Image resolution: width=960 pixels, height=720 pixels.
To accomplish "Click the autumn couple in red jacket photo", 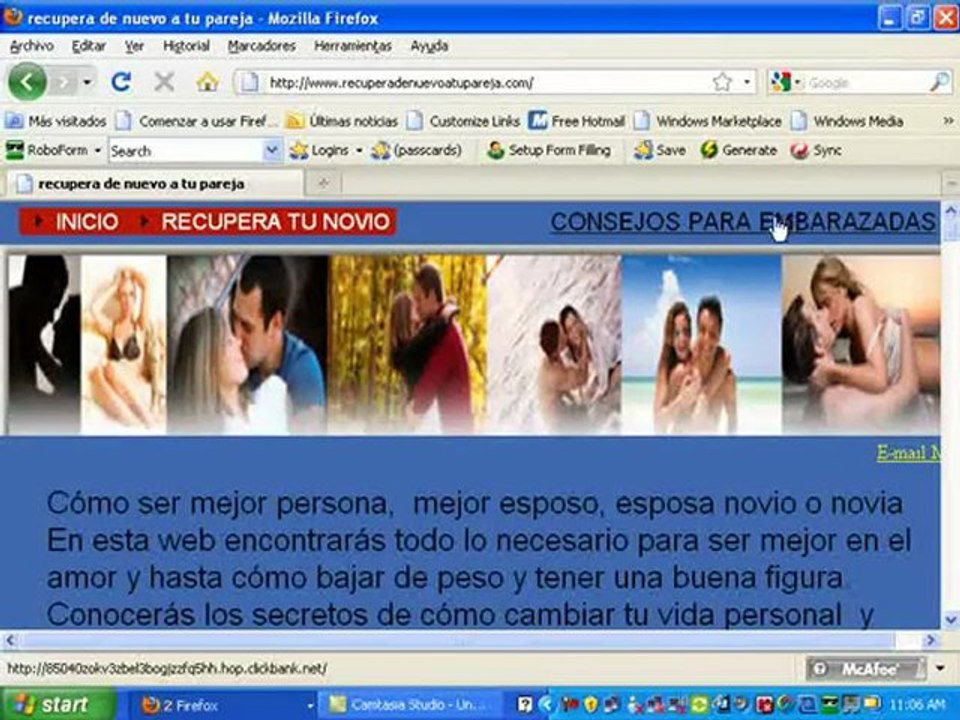I will [408, 345].
